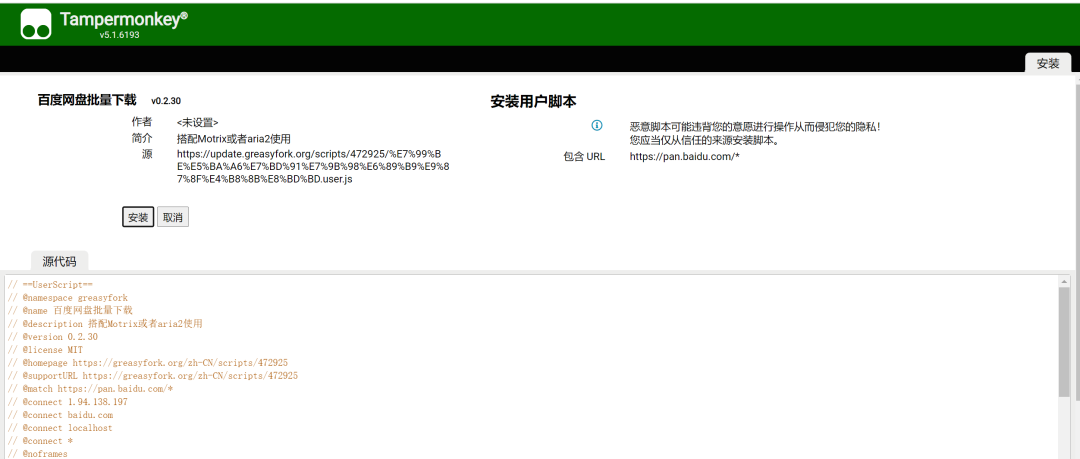Click the @namespace greasyfork code line
Screen dimensions: 1080x459
tap(68, 298)
